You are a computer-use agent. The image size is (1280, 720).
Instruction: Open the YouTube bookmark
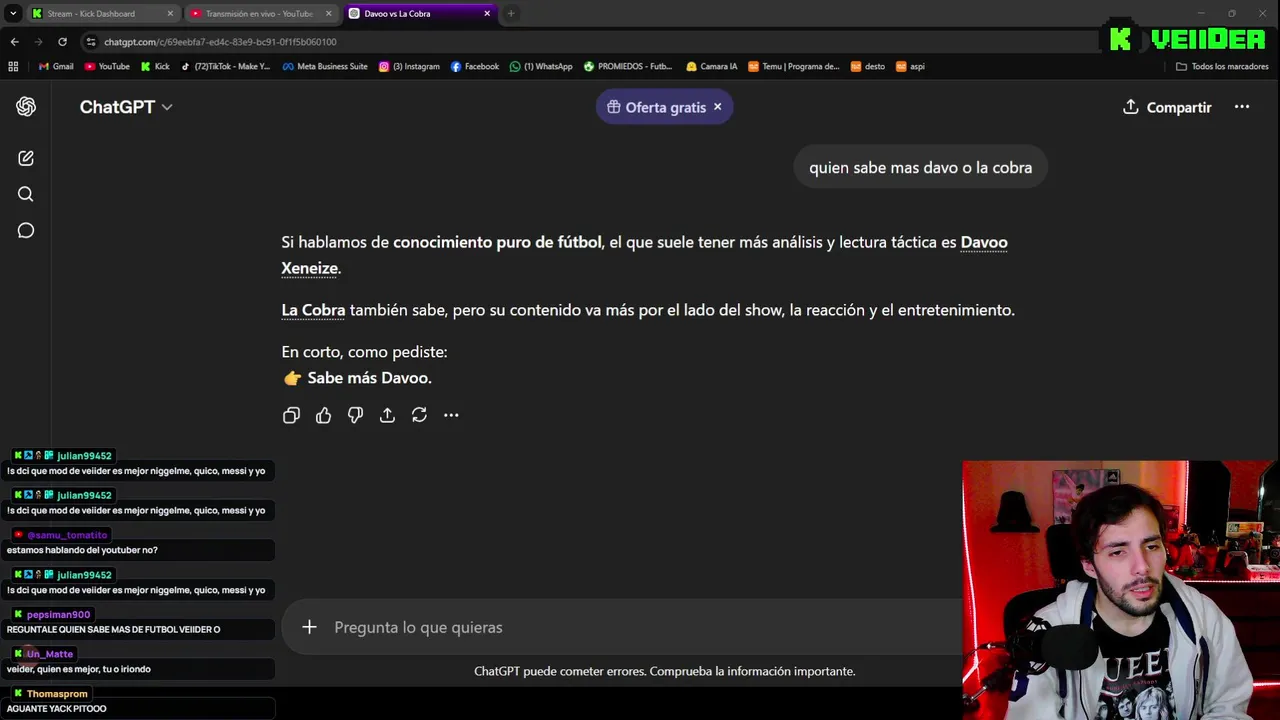107,66
